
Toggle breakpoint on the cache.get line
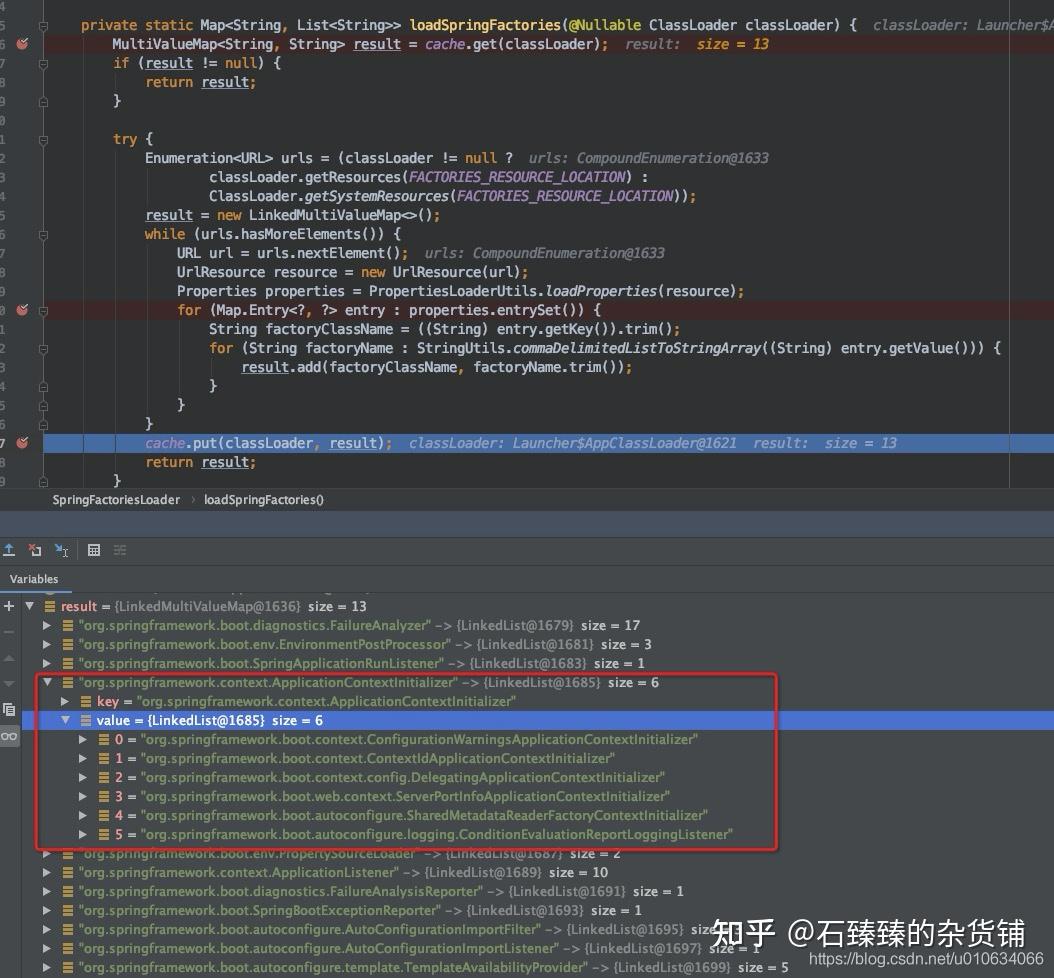point(22,44)
